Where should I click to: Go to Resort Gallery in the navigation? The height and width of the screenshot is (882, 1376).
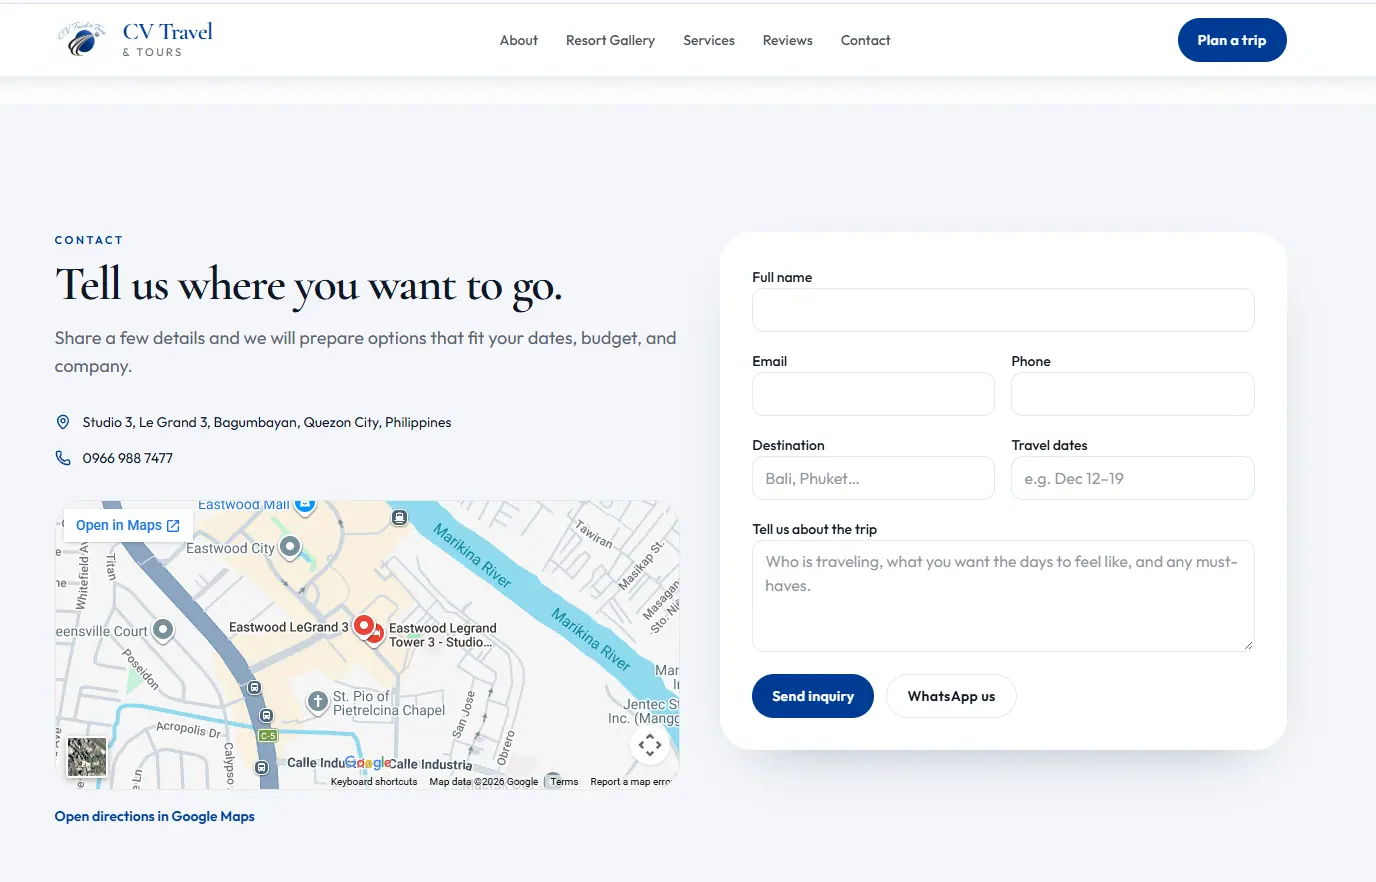[x=610, y=40]
